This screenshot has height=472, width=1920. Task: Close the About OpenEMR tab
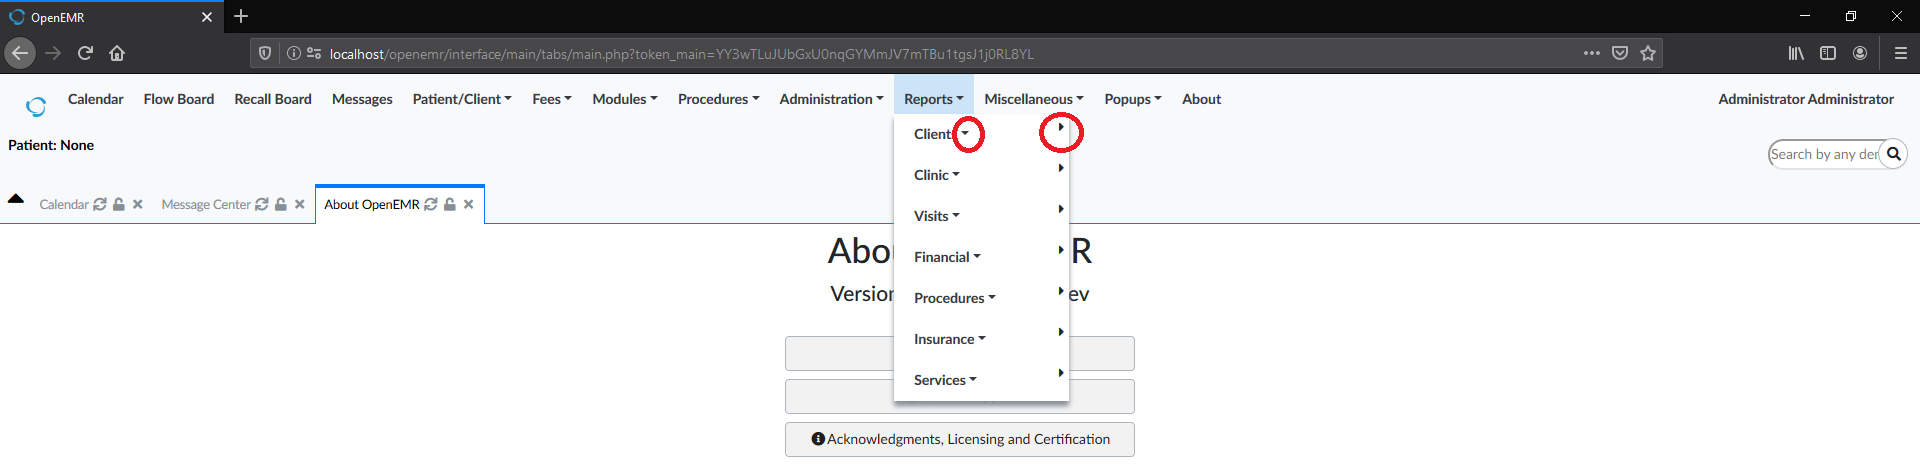pos(468,204)
